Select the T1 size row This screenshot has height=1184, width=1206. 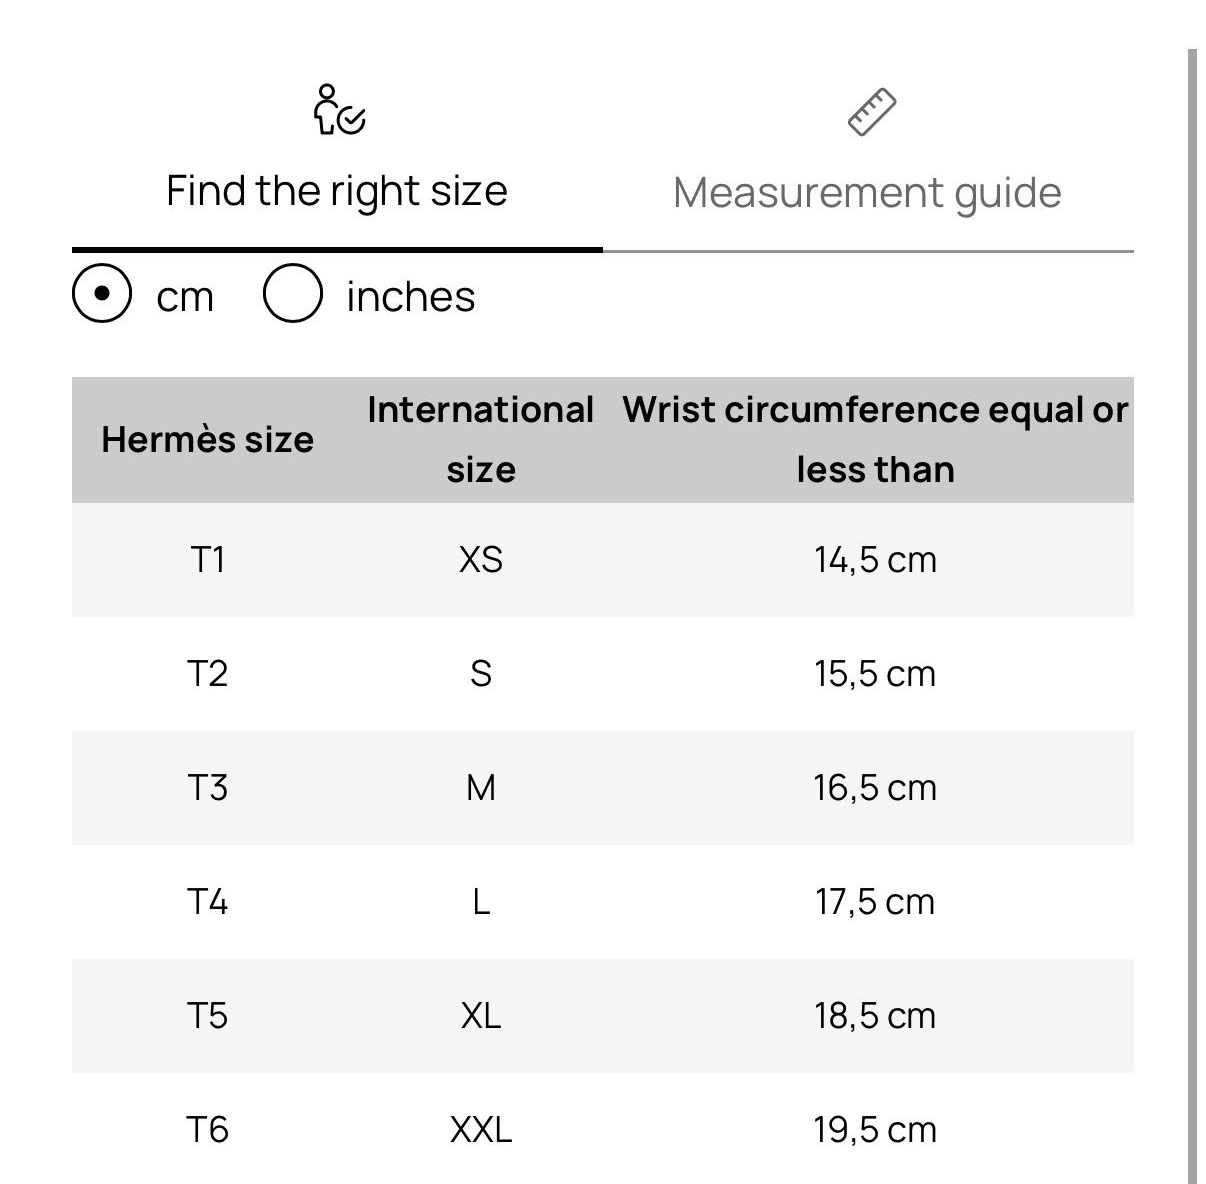click(603, 560)
